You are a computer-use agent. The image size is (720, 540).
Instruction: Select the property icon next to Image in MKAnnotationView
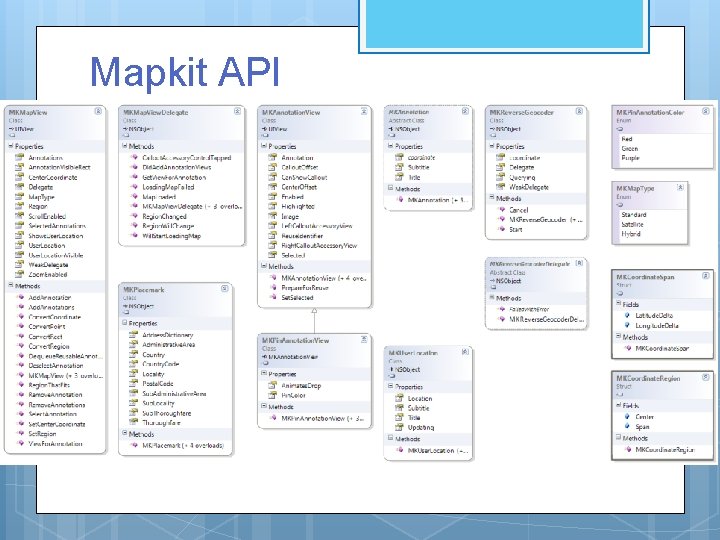(273, 216)
